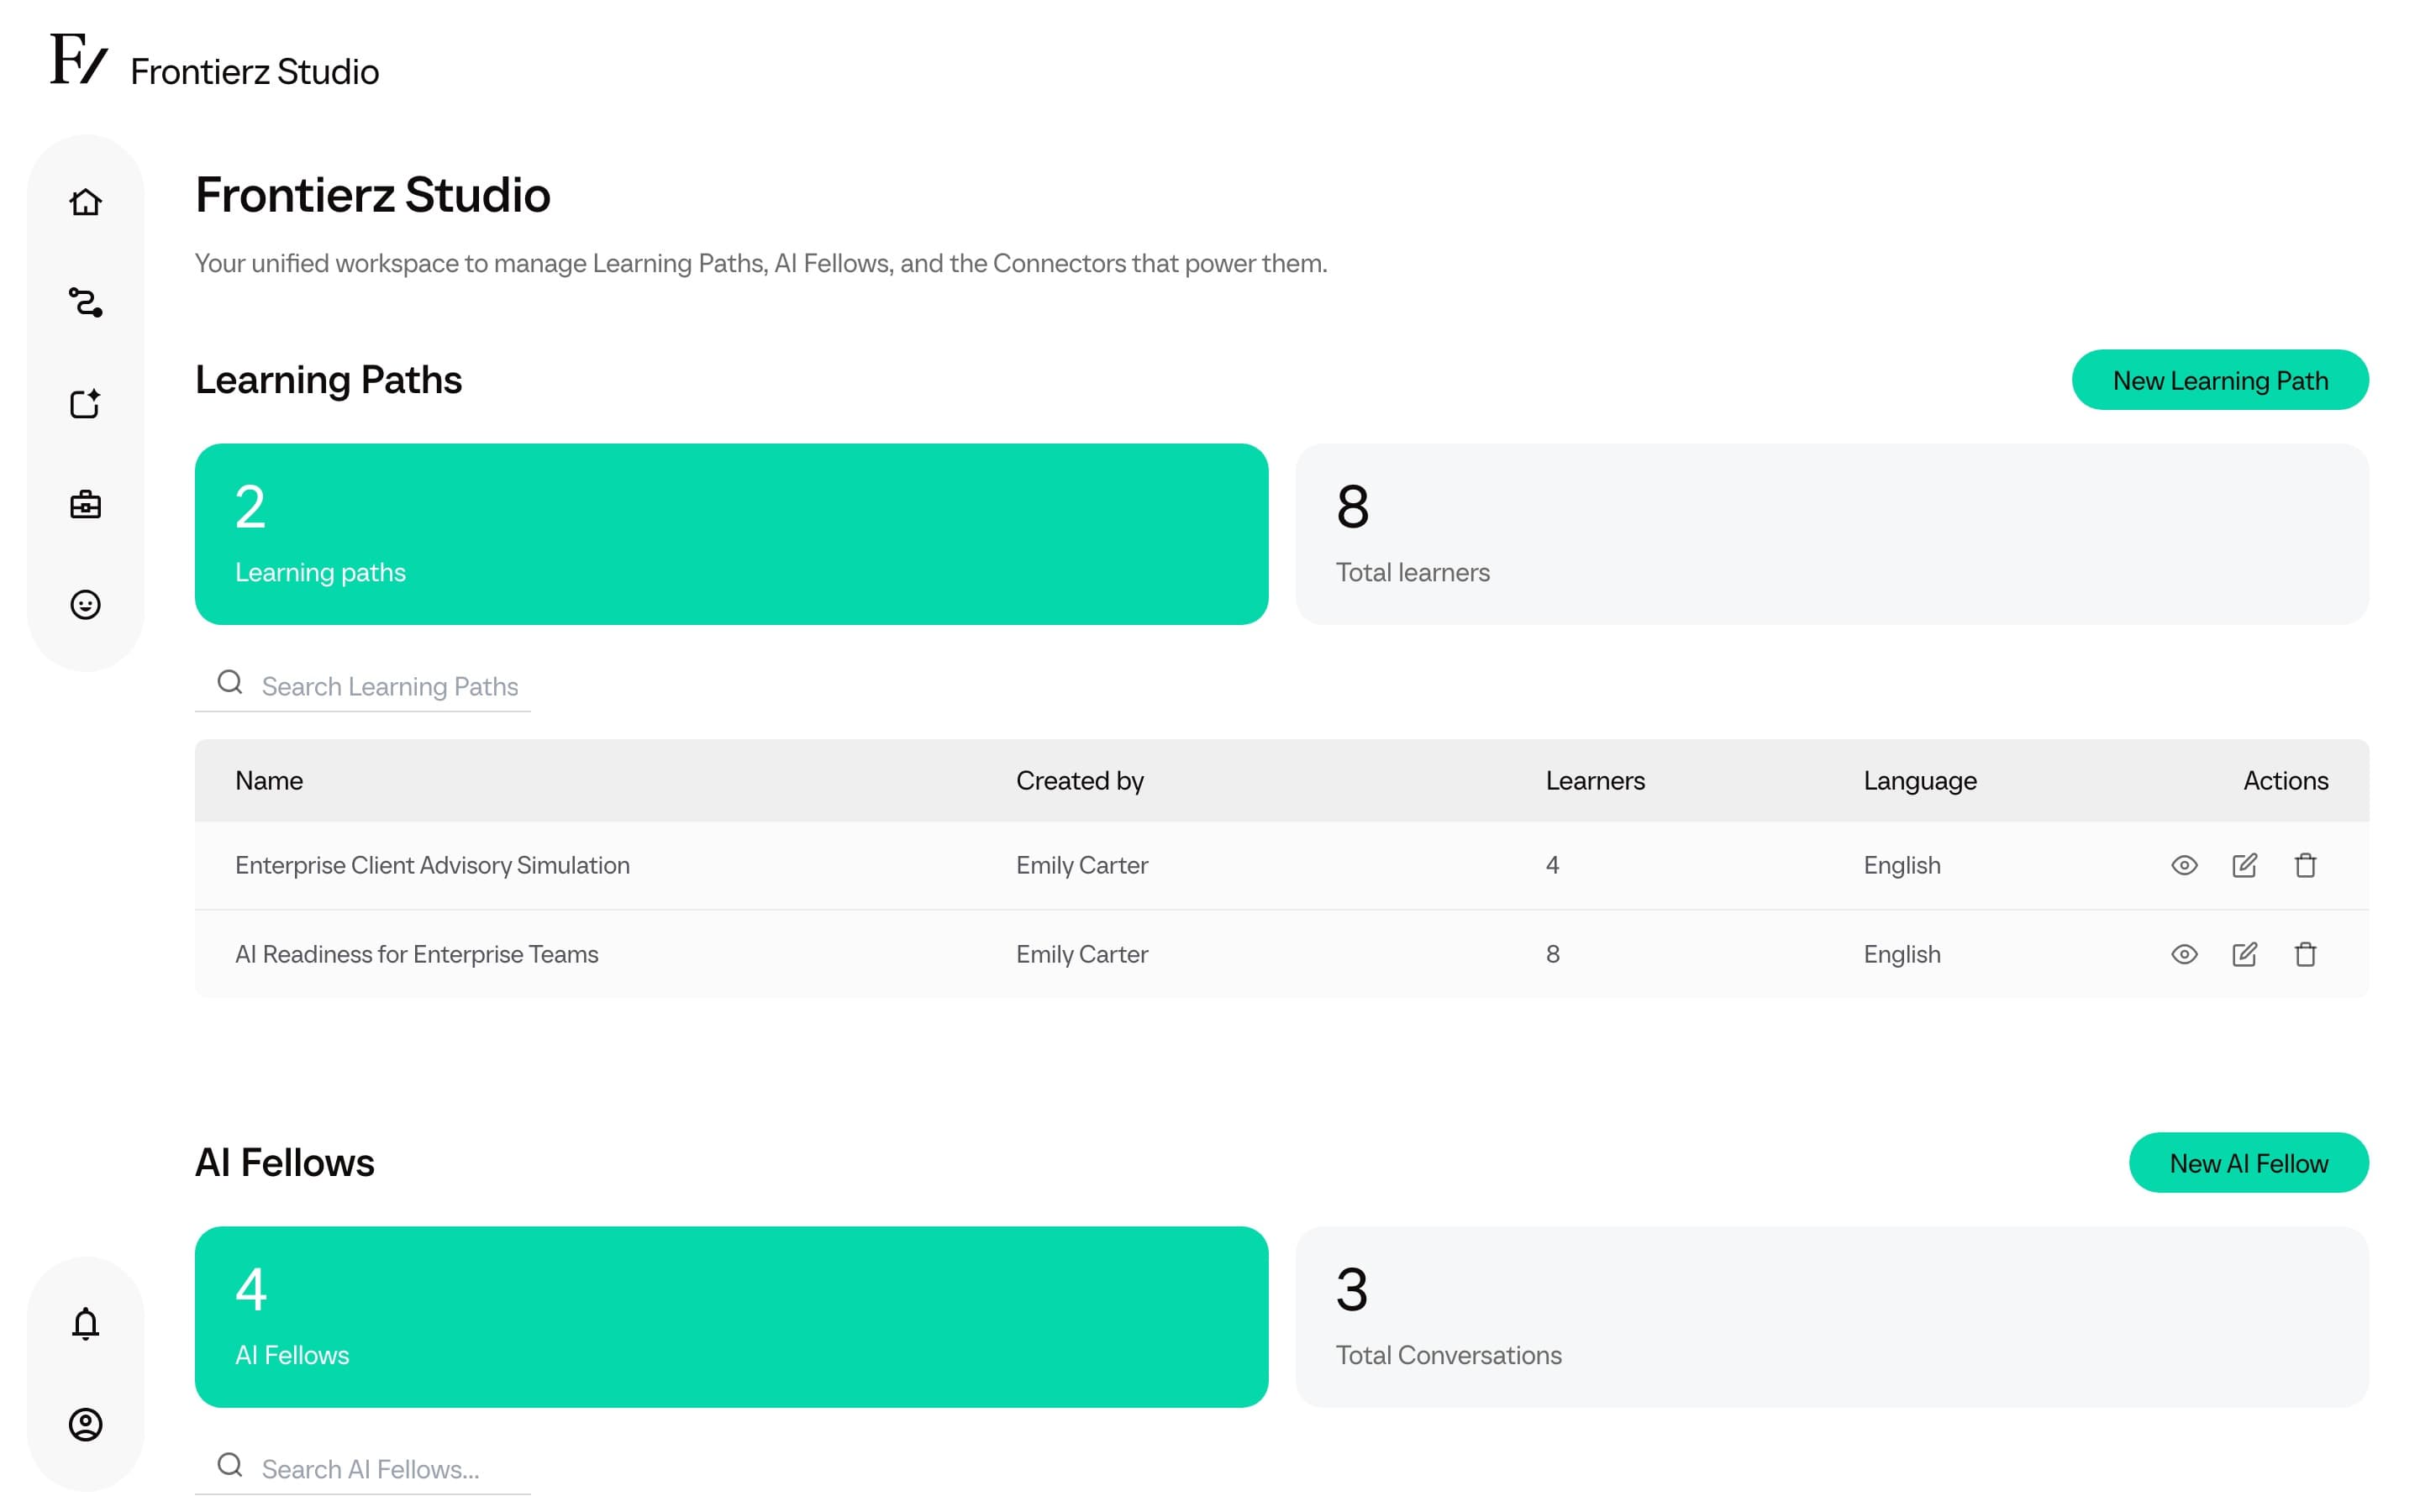Click learners count 8 in AI Readiness row

click(x=1552, y=954)
